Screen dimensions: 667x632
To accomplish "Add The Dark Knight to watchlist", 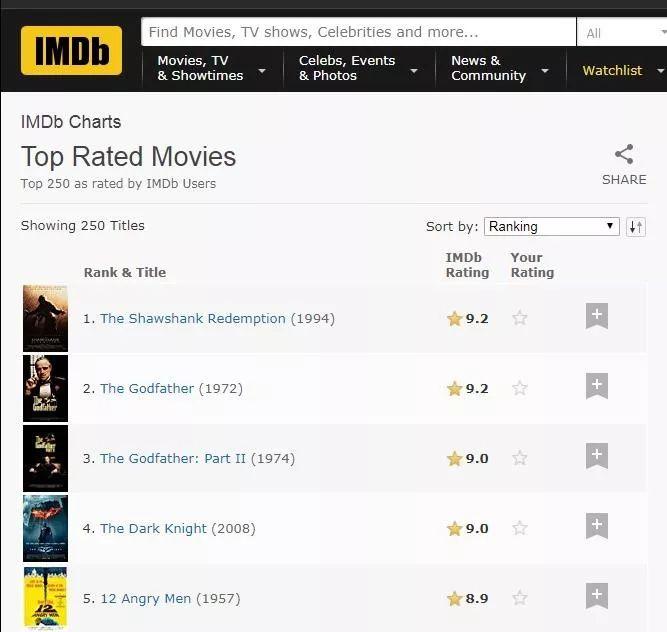I will coord(597,526).
